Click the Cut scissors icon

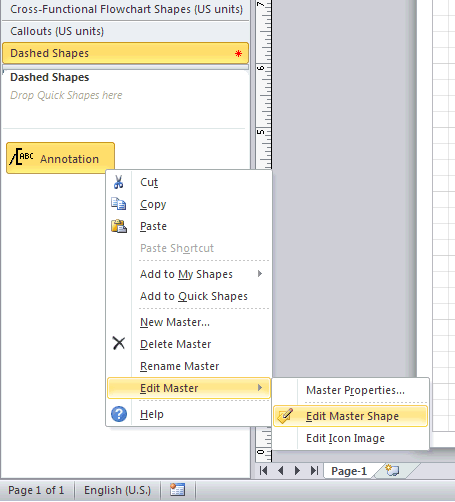pos(118,182)
